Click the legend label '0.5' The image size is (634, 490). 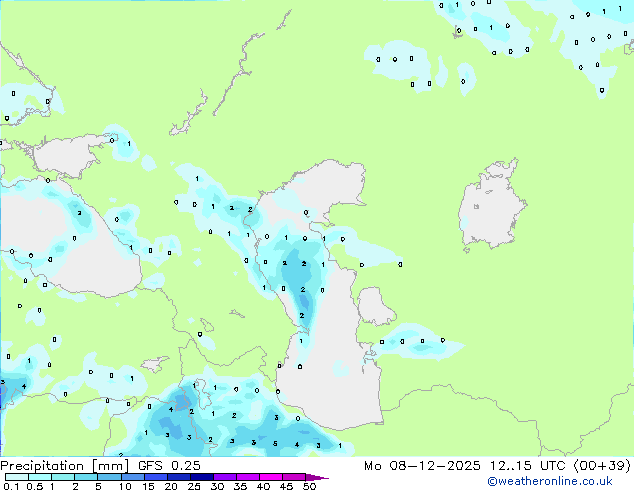34,486
